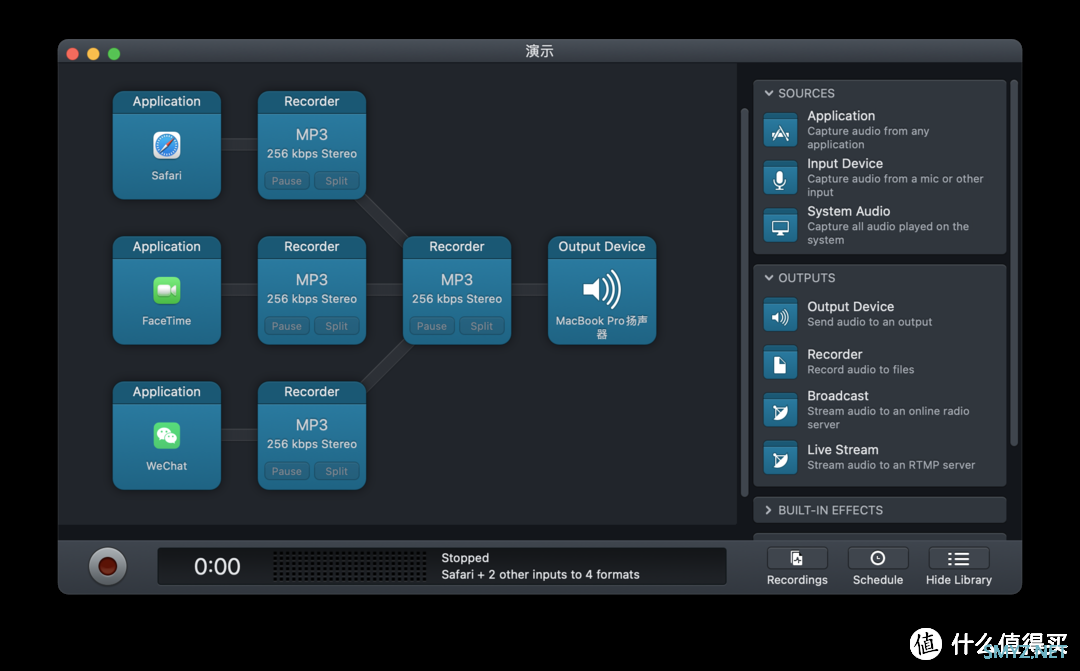
Task: Select the Live Stream icon in the library
Action: (780, 458)
